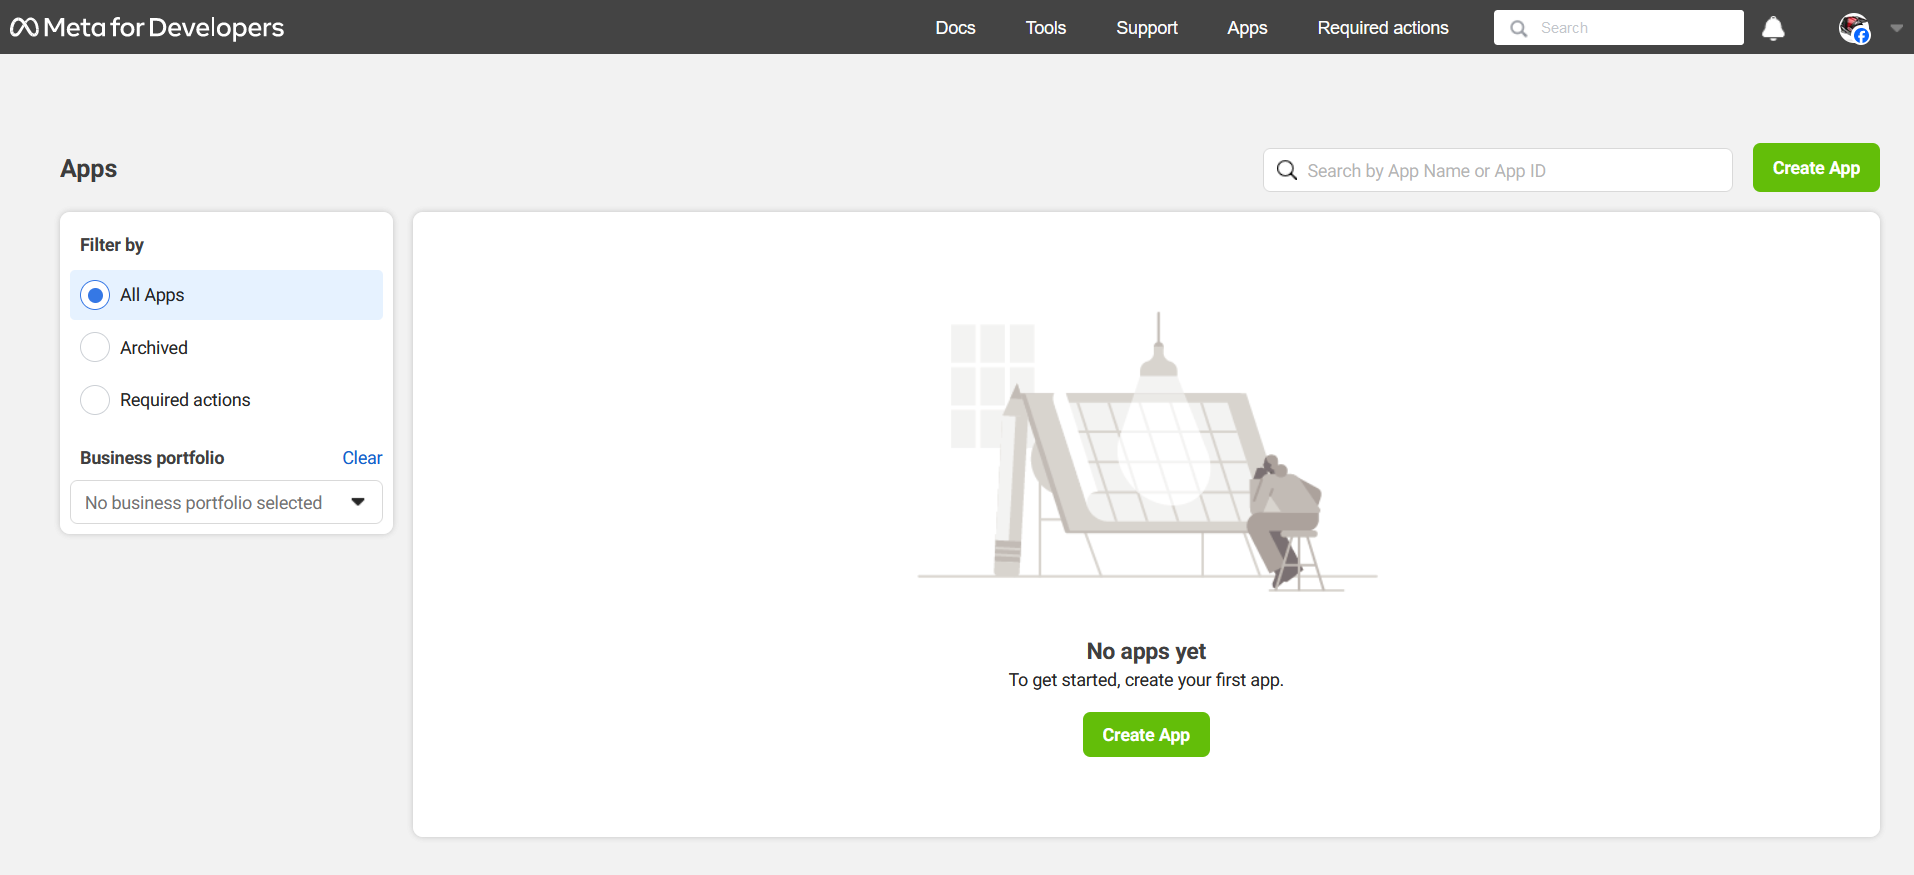Open Required actions in the top navigation
The height and width of the screenshot is (875, 1914).
1383,28
